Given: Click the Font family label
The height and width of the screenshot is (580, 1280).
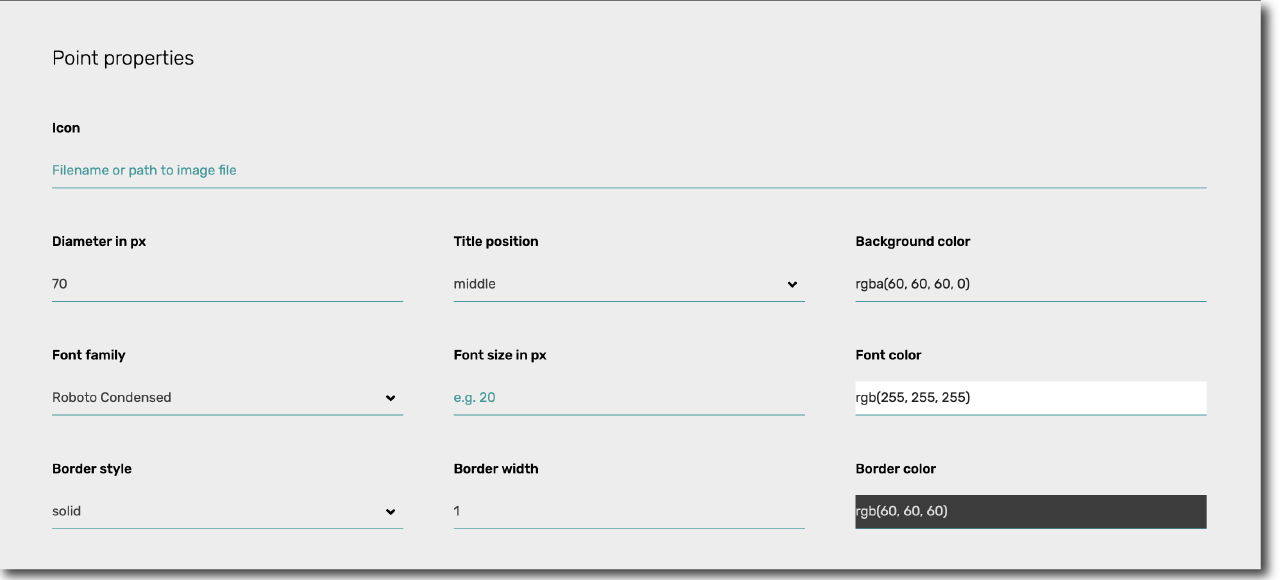Looking at the screenshot, I should pos(89,355).
